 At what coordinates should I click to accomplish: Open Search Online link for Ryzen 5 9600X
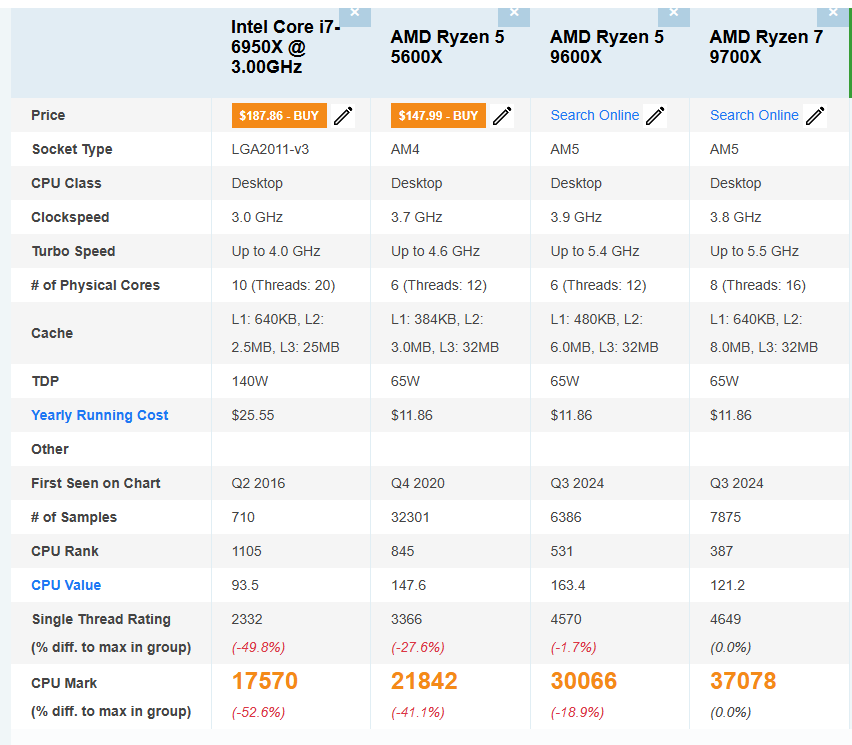pos(594,115)
